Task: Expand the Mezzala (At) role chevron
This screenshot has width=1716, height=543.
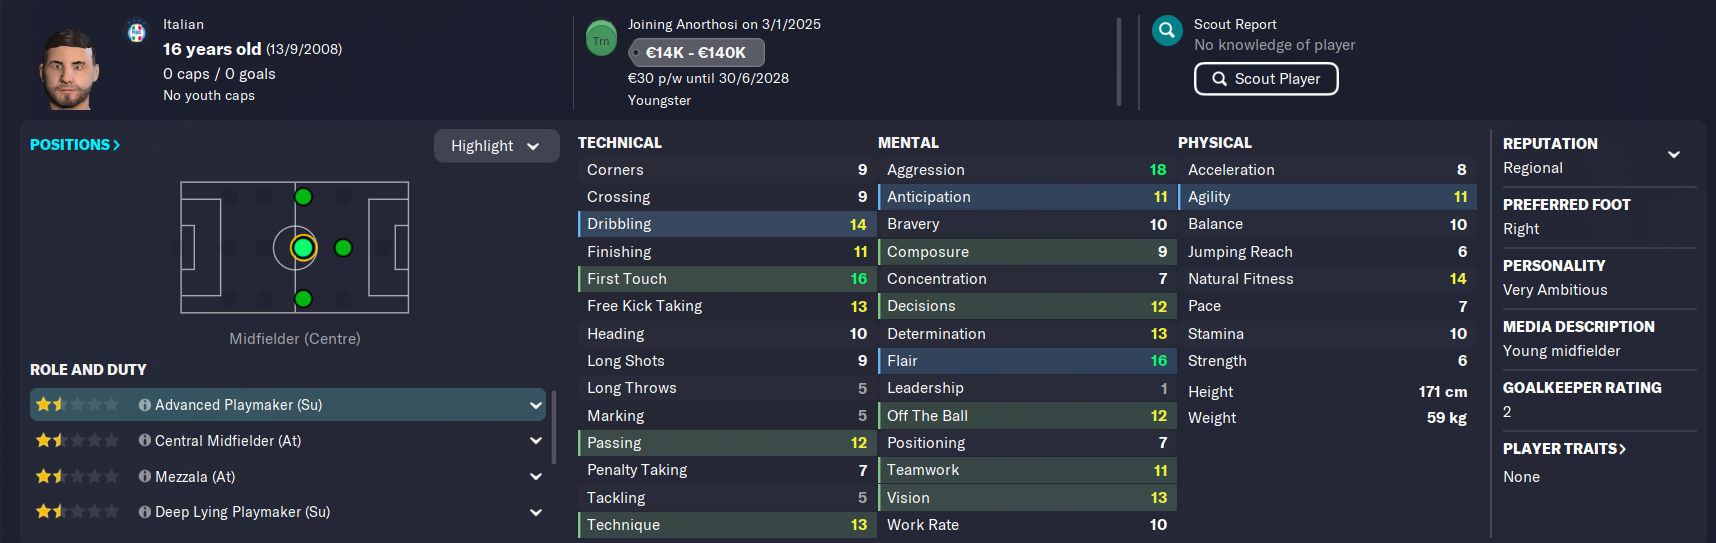Action: point(536,477)
